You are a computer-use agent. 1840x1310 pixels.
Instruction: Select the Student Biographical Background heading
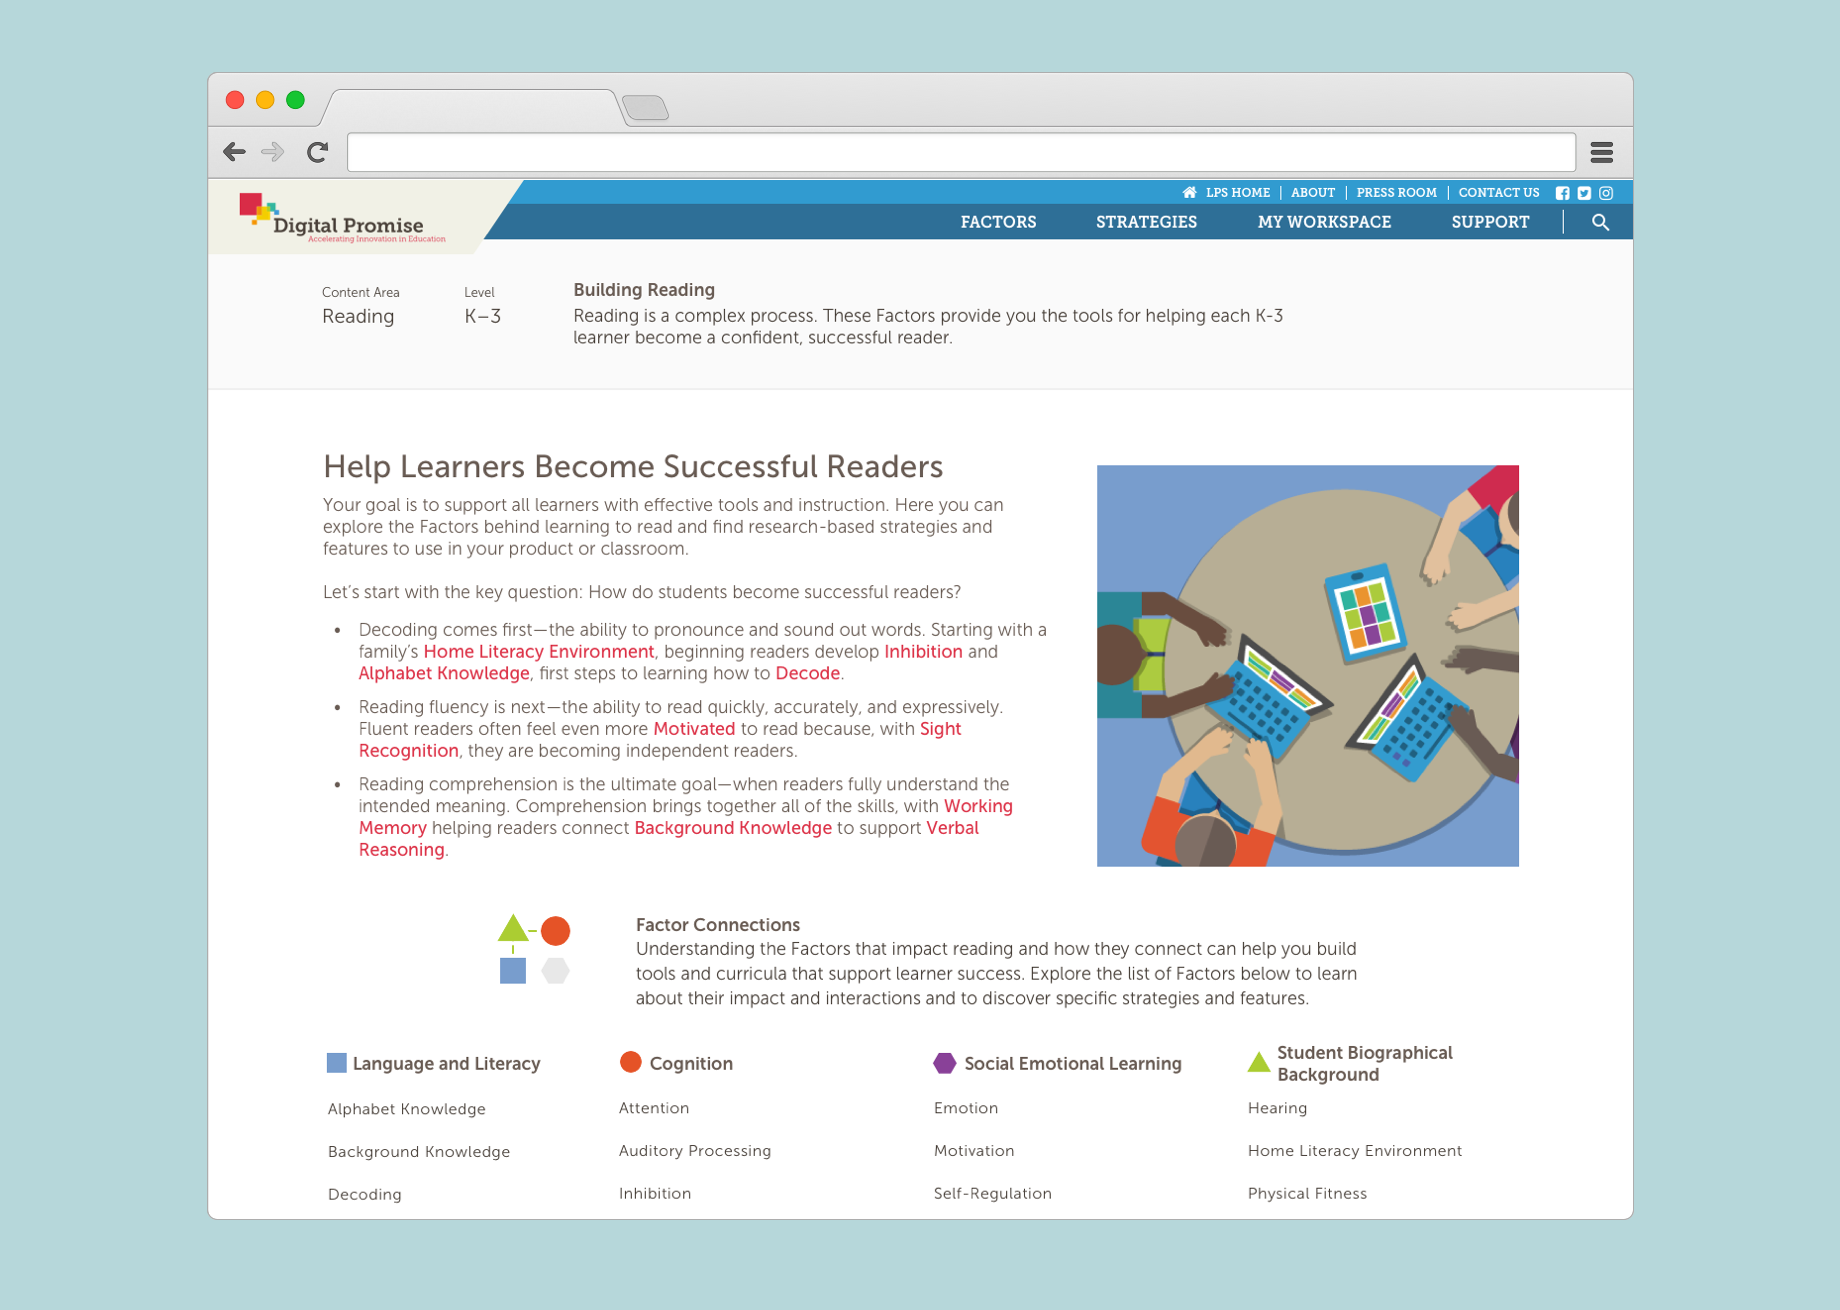(1364, 1064)
